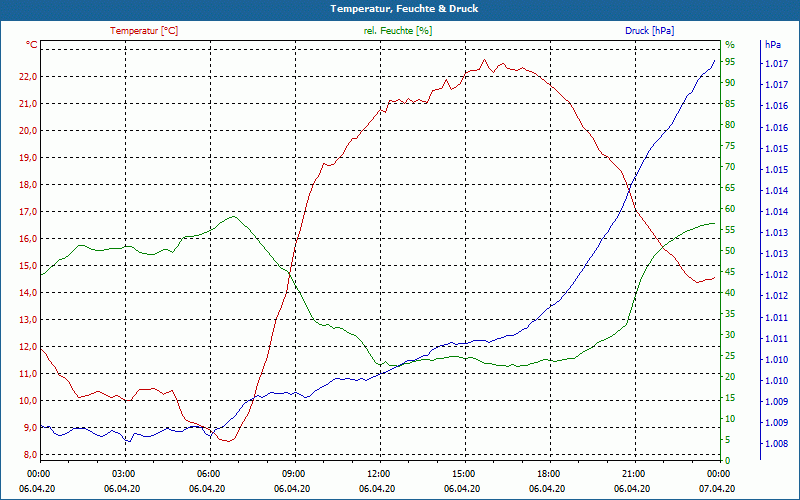Click the '07.04.20' date label
This screenshot has width=800, height=500.
click(717, 488)
